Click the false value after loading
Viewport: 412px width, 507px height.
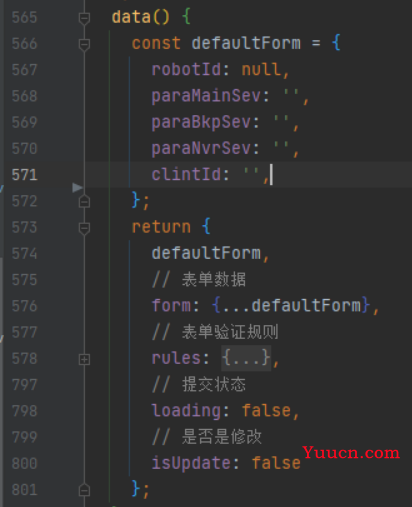(x=266, y=411)
